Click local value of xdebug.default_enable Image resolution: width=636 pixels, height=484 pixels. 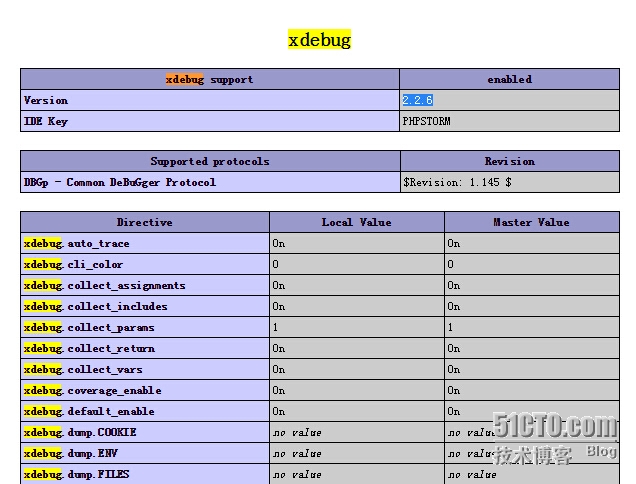[279, 411]
